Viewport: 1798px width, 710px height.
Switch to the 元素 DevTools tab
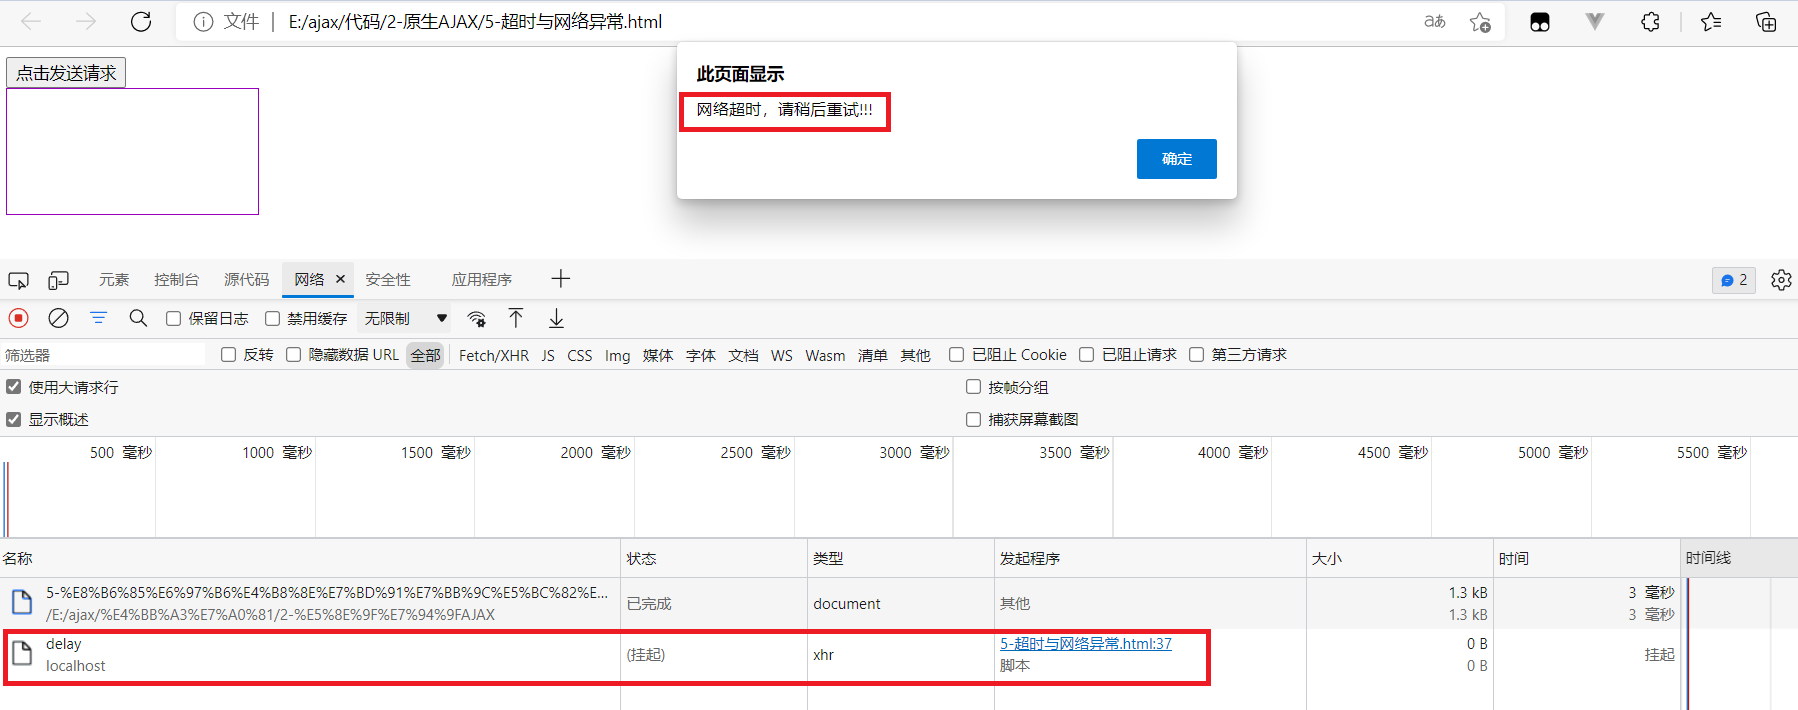coord(114,279)
